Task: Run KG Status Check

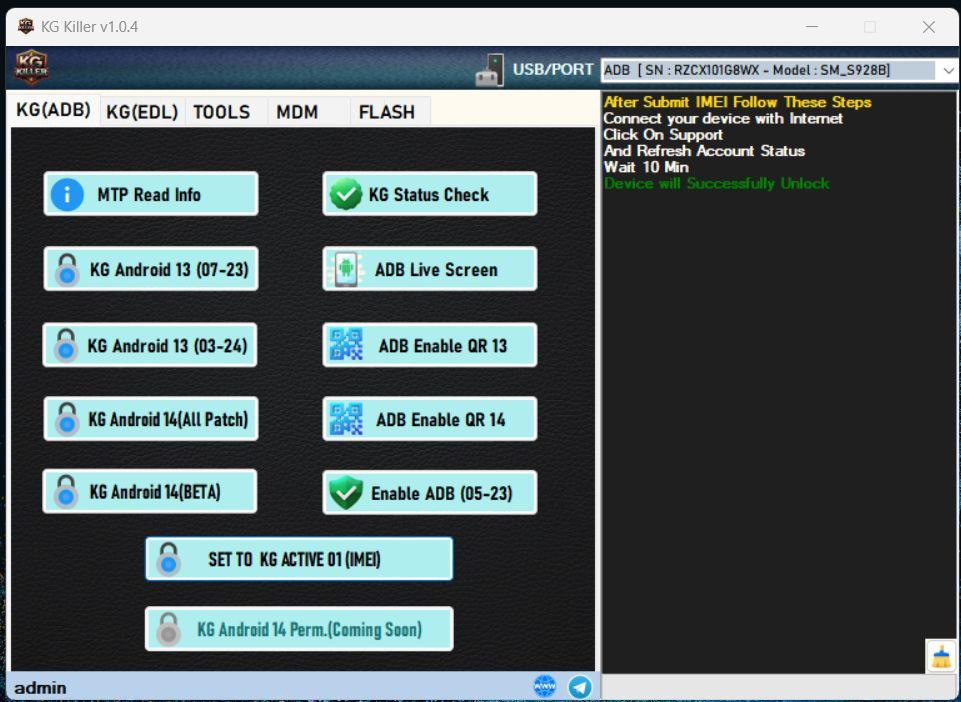Action: [x=430, y=194]
